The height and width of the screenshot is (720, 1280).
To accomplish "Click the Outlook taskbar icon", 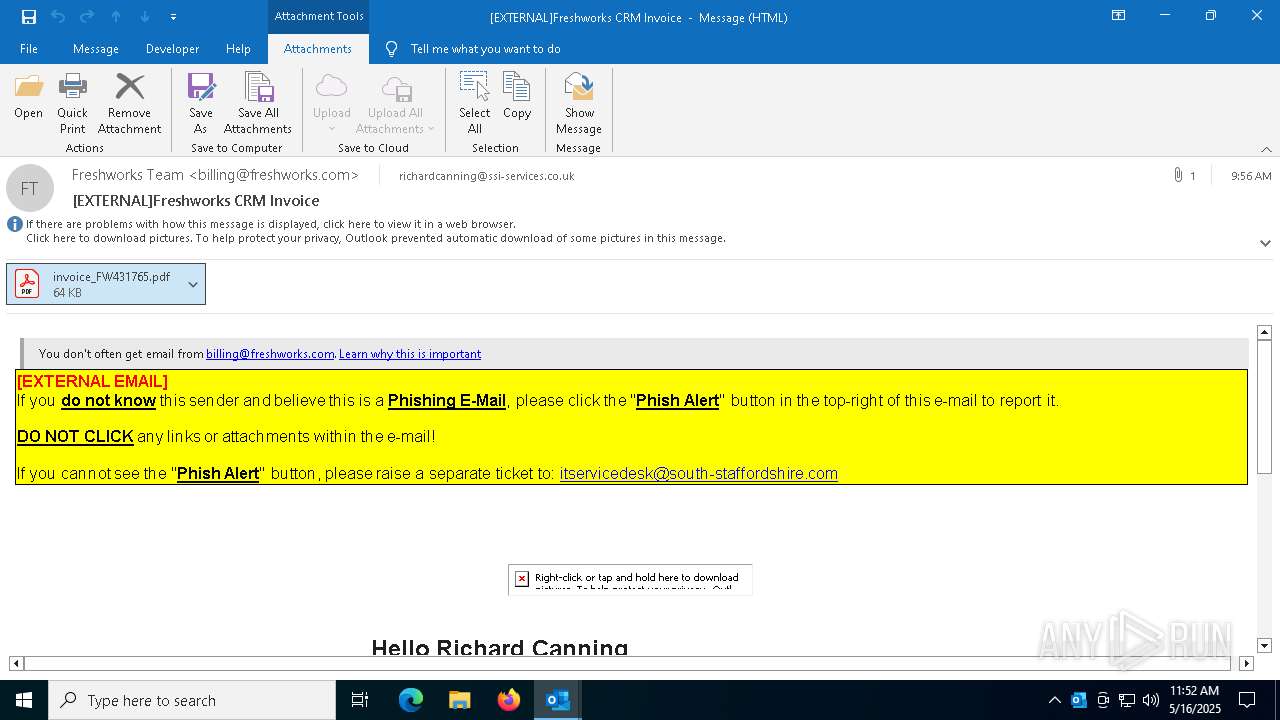I will (x=558, y=700).
